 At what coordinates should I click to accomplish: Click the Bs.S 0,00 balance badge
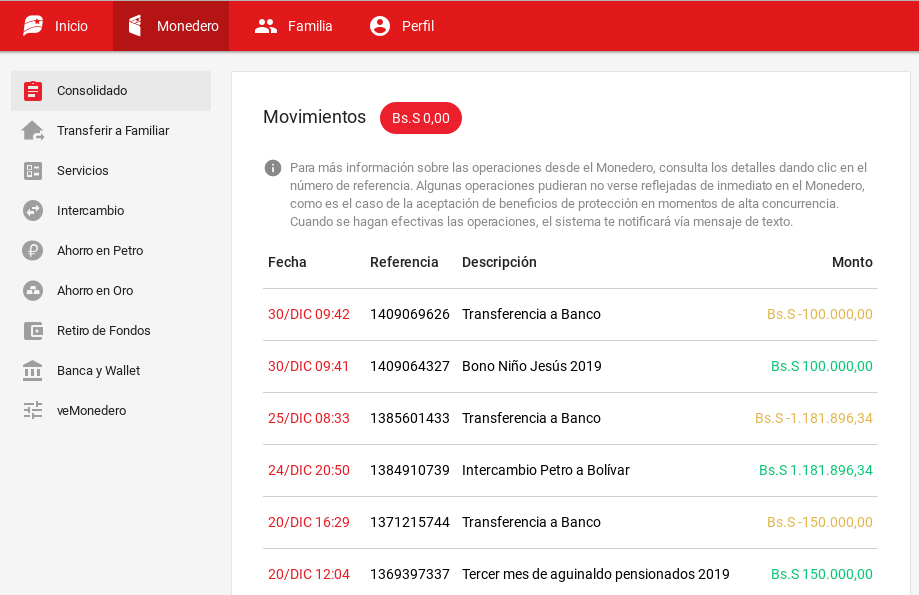[421, 118]
